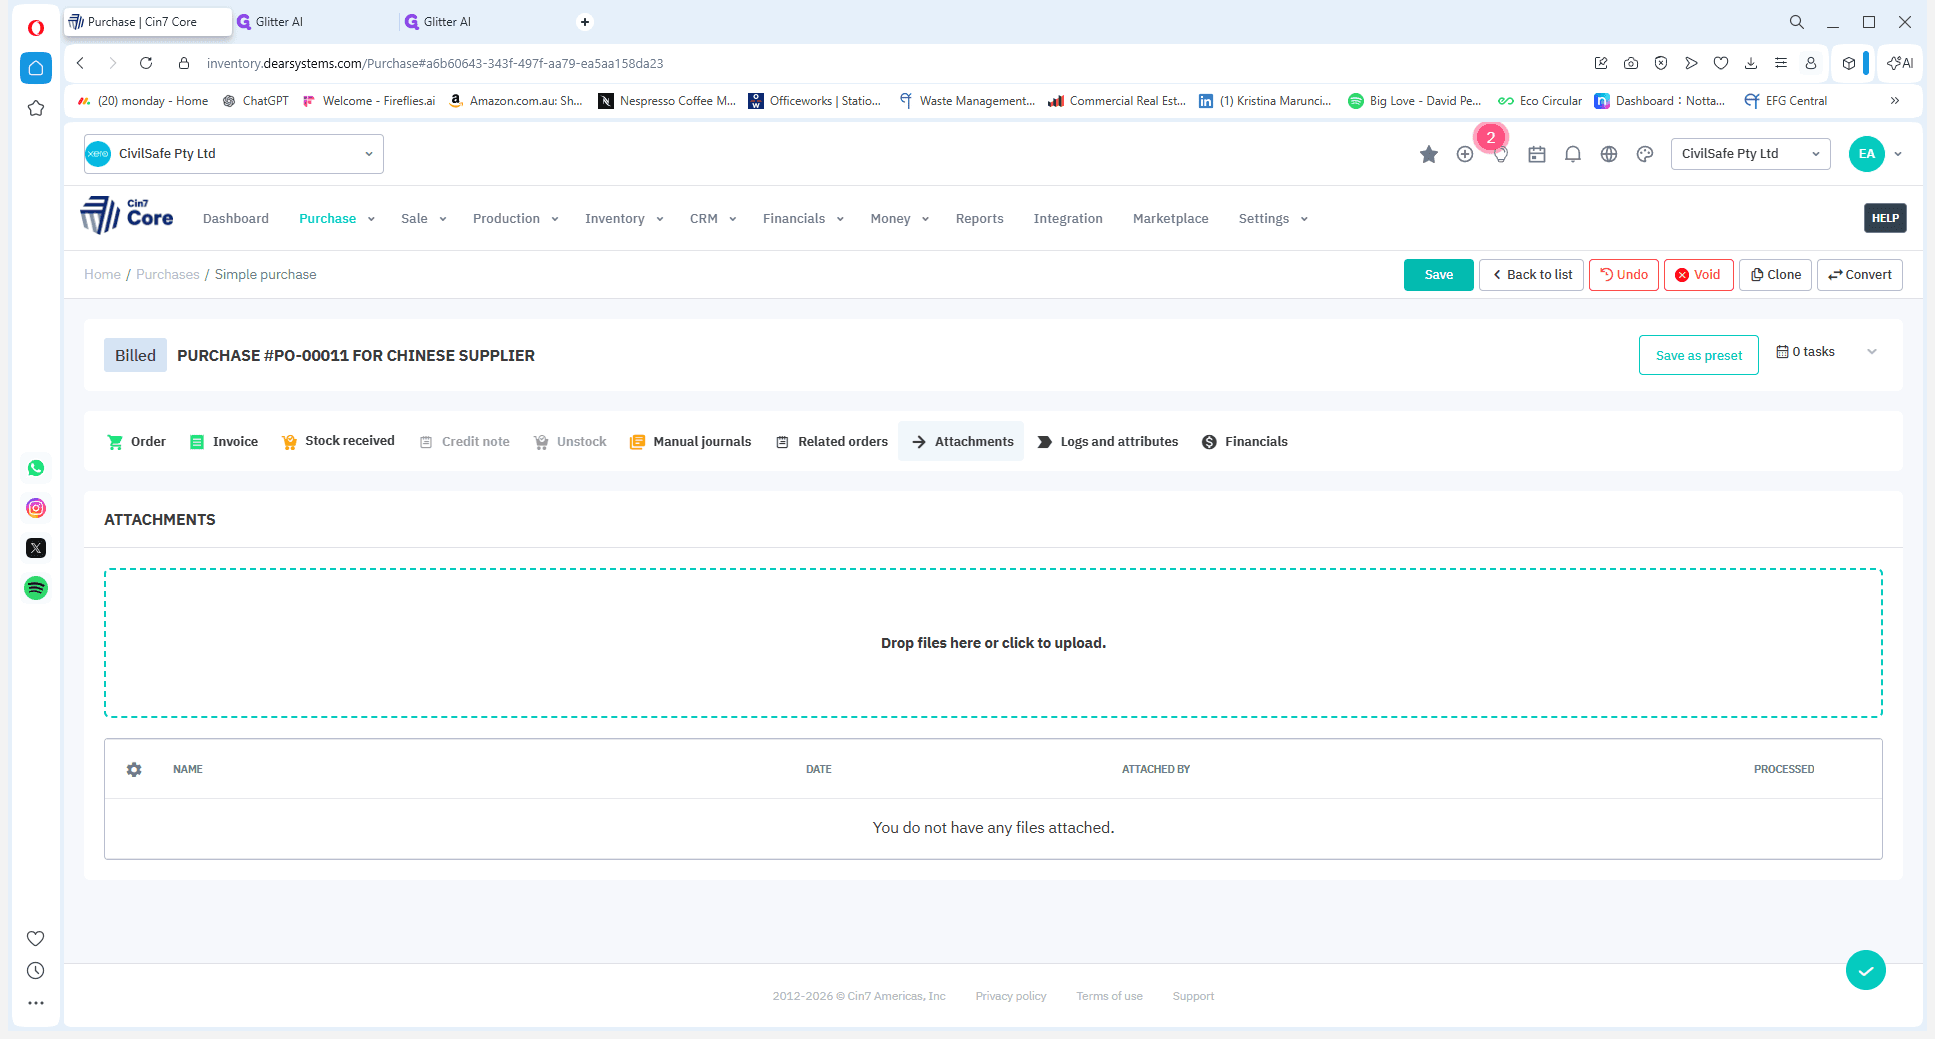This screenshot has width=1935, height=1039.
Task: Open notifications bell icon
Action: 1573,154
